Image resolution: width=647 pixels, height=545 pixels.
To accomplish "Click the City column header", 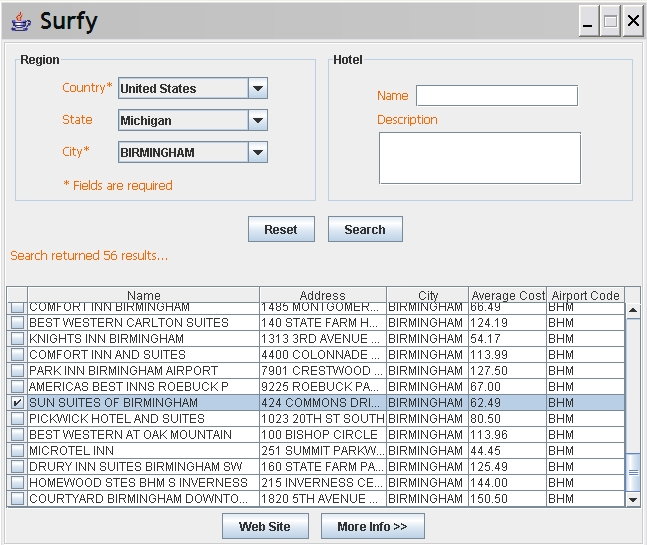I will click(427, 295).
